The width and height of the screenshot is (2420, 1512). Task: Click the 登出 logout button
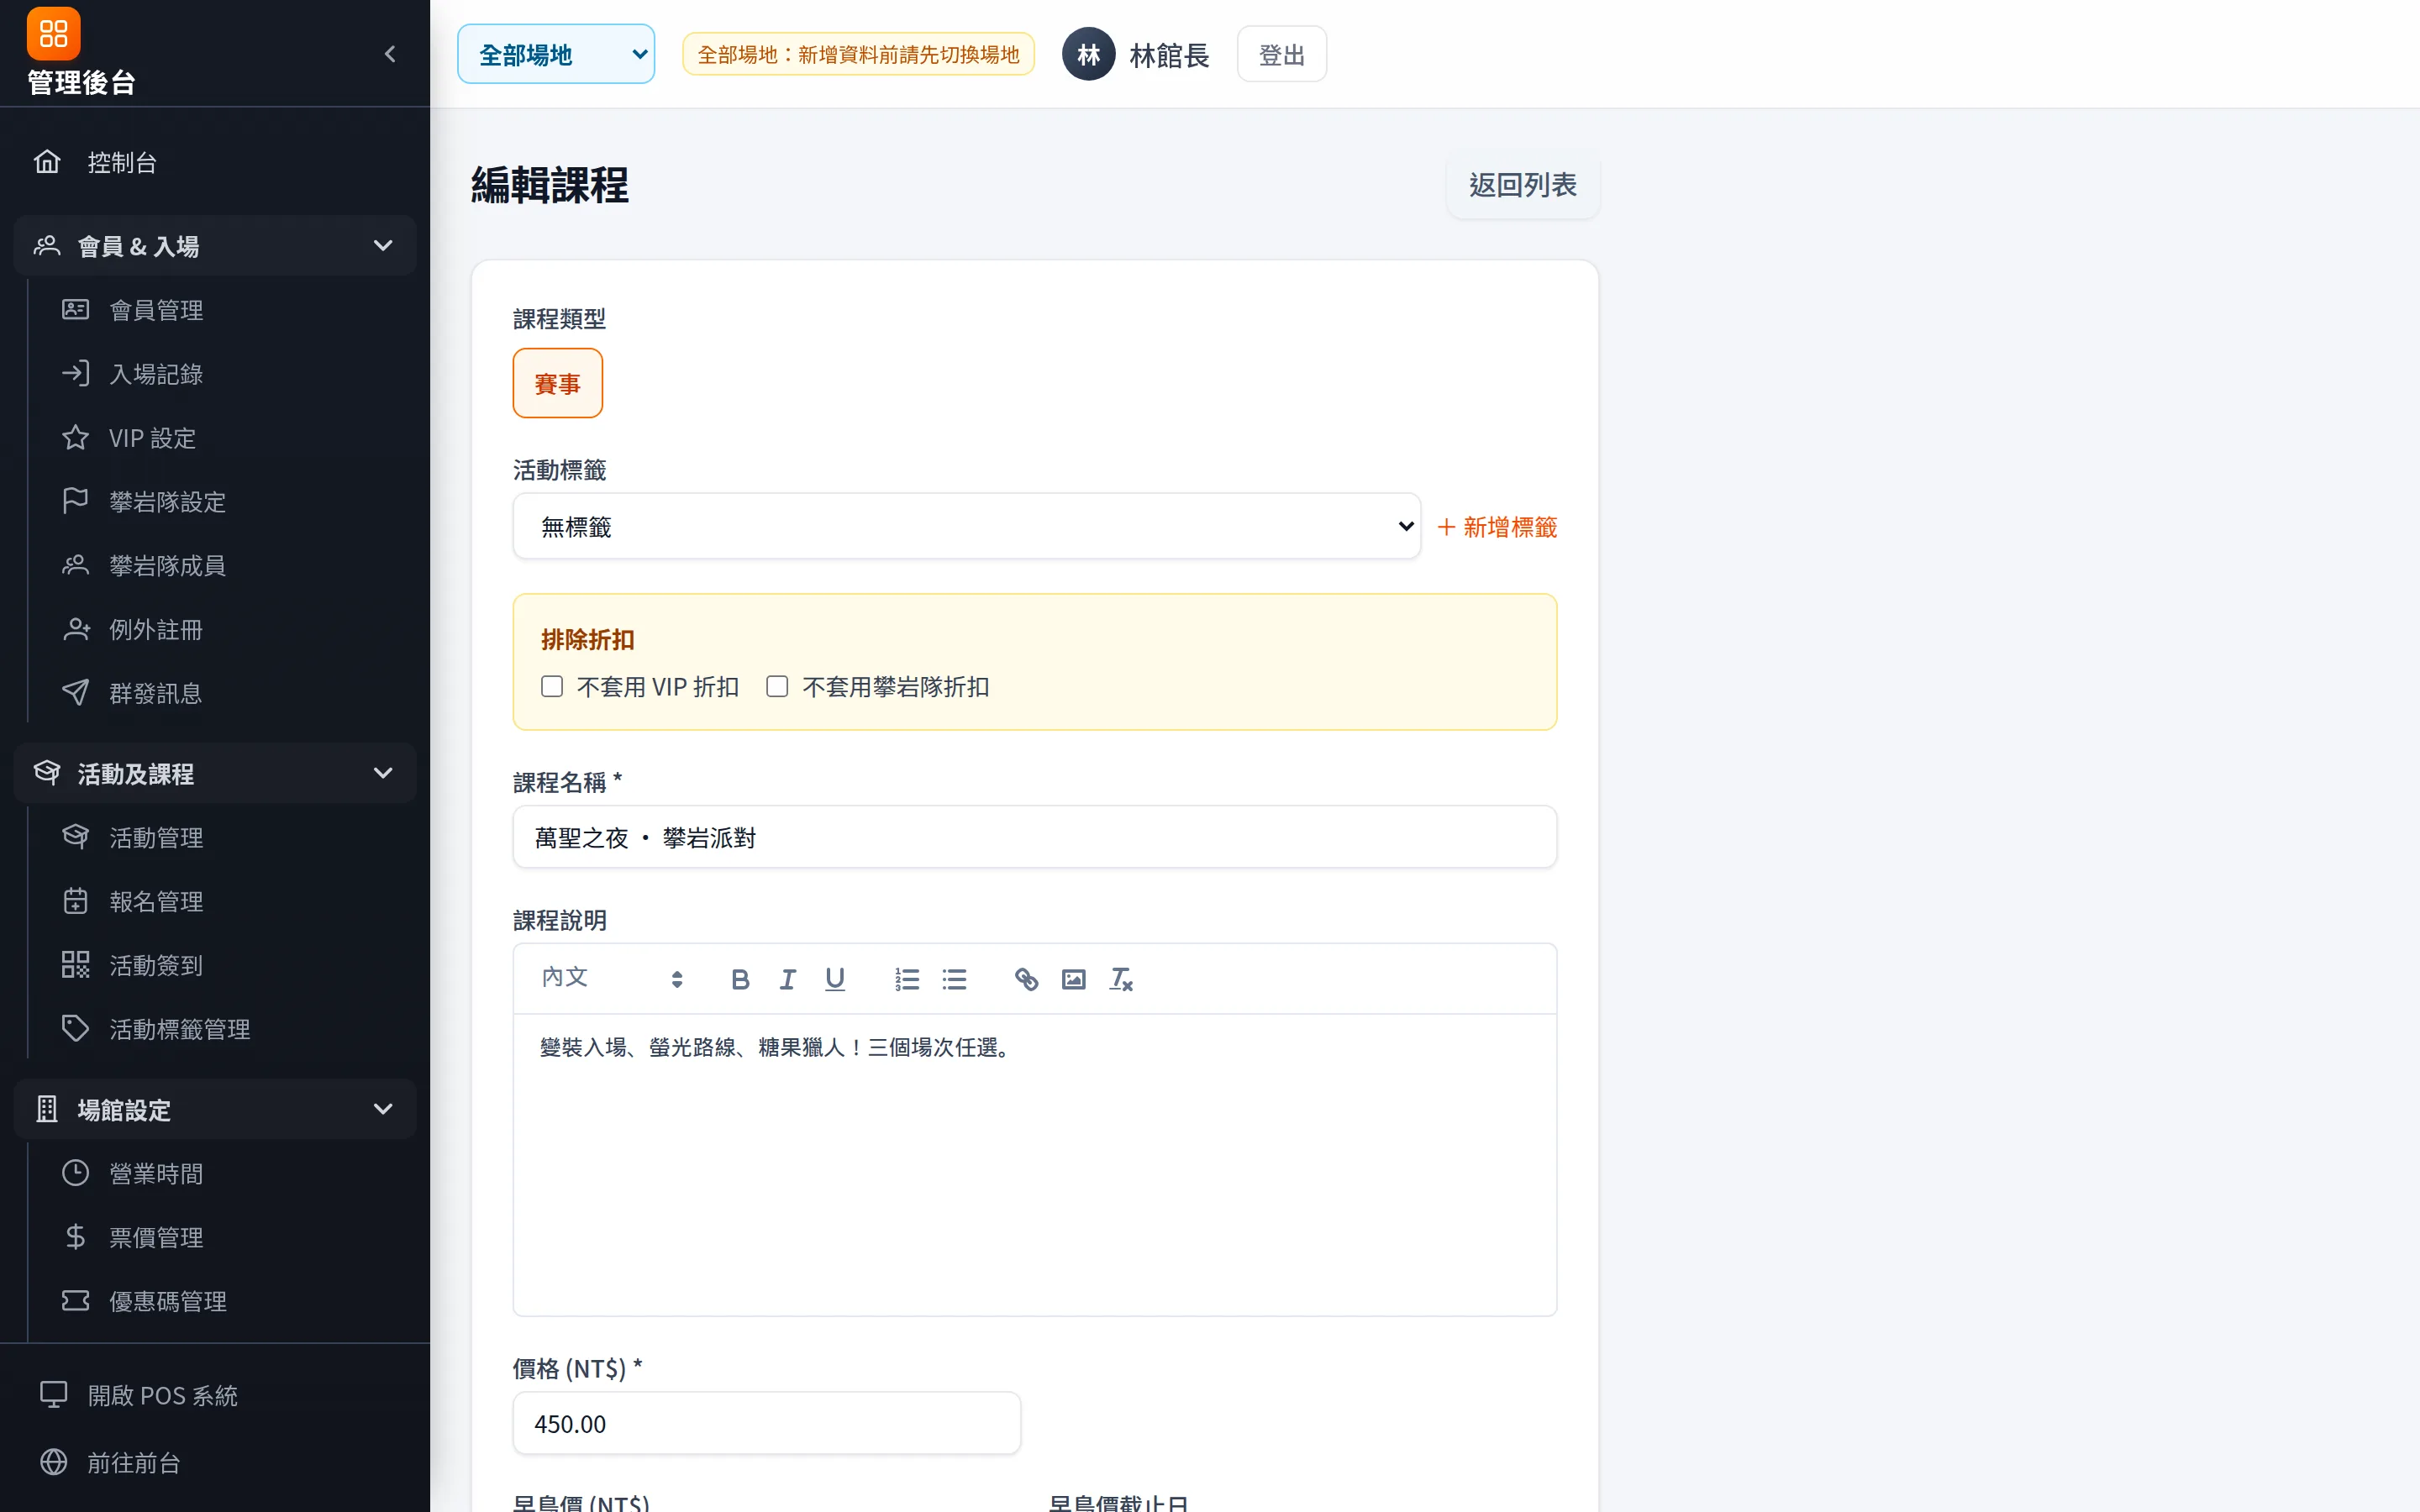coord(1281,54)
